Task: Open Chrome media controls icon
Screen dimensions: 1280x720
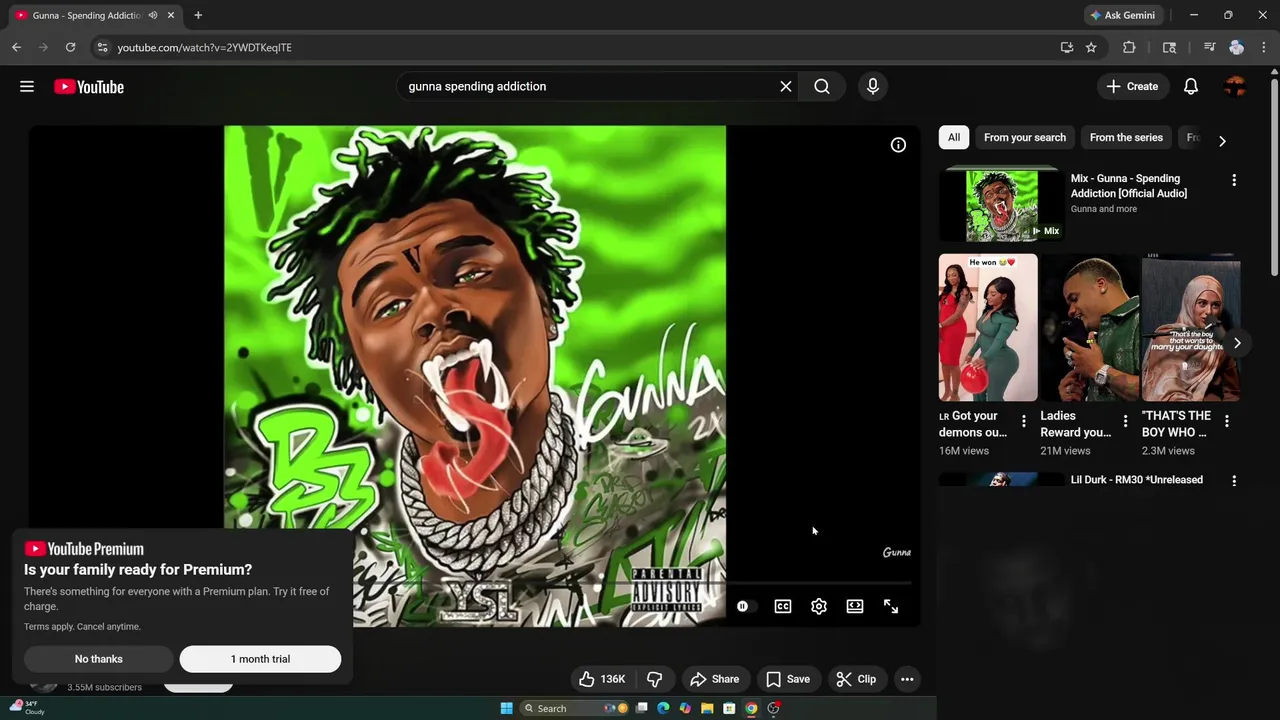Action: click(1209, 47)
